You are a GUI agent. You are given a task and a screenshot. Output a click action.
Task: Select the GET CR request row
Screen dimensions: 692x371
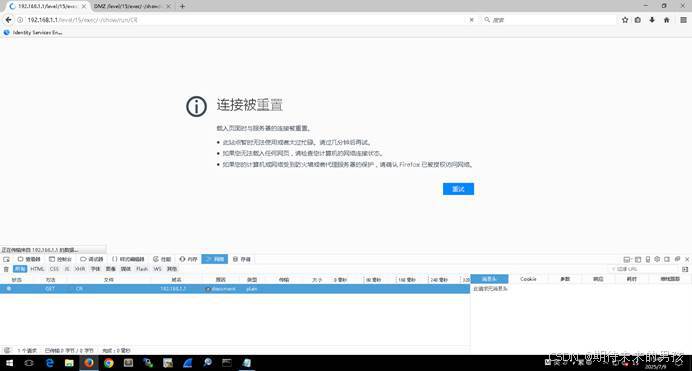[x=235, y=289]
